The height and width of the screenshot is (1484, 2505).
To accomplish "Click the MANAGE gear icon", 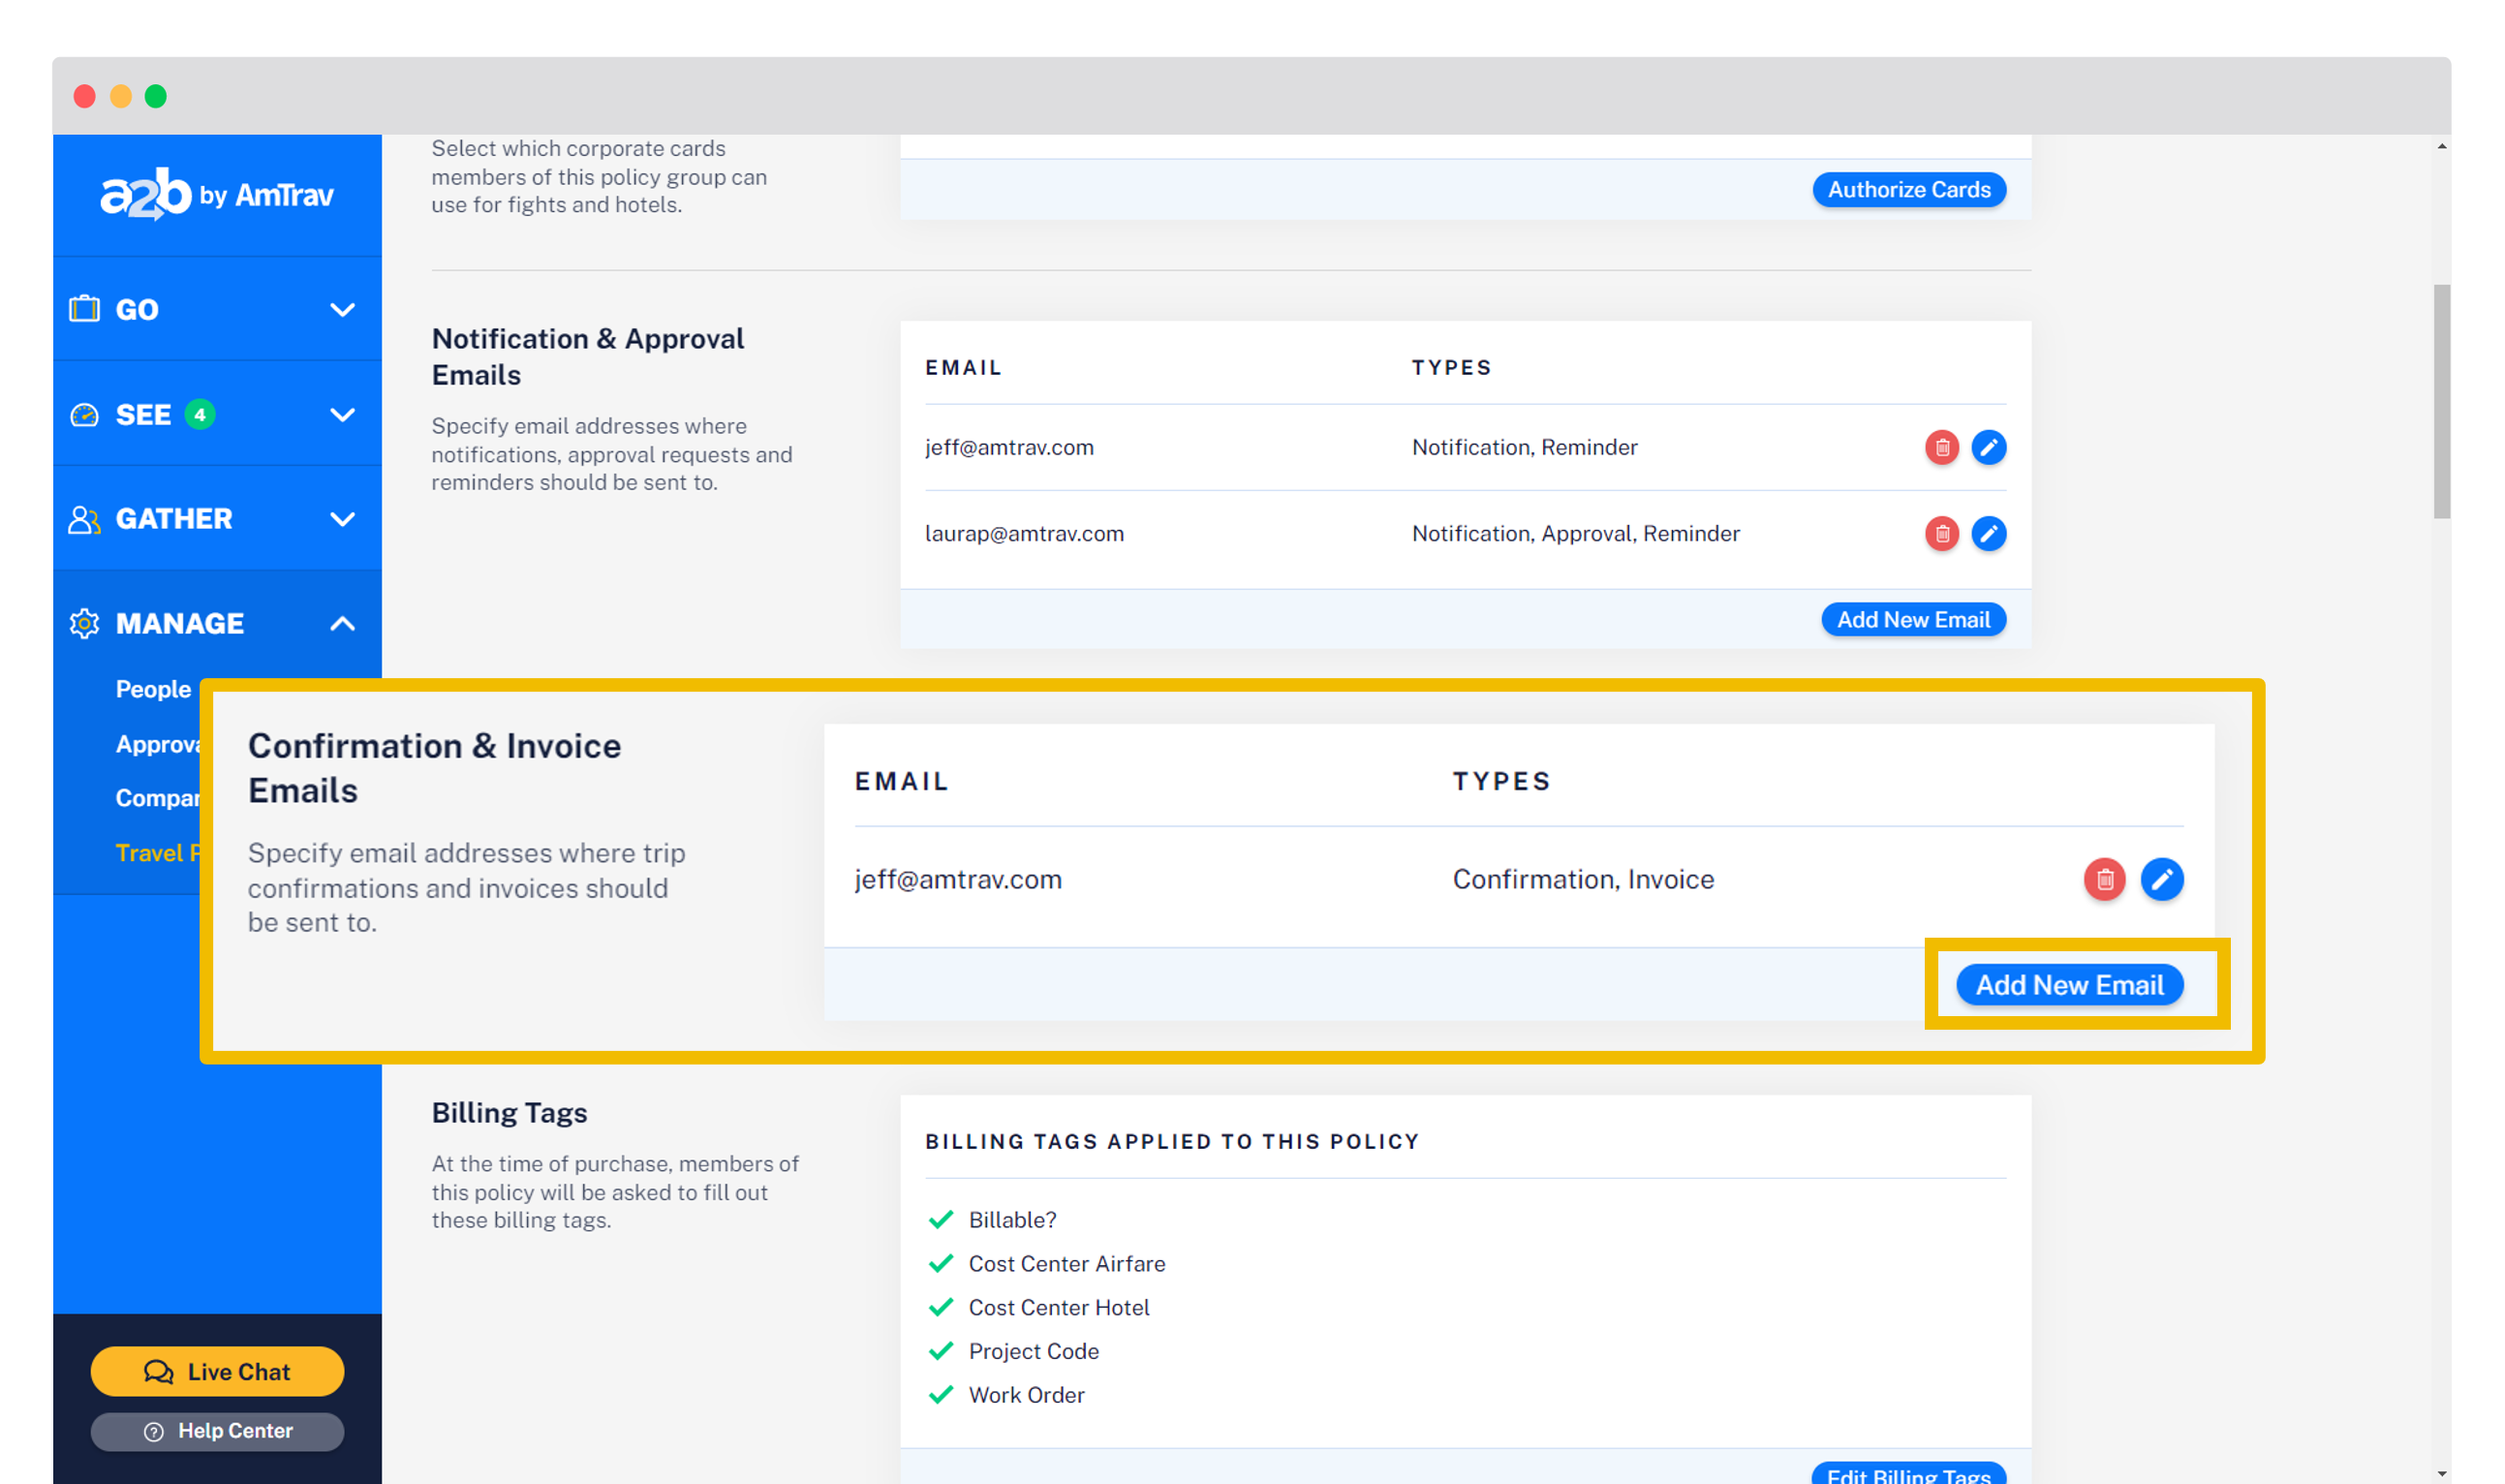I will 84,623.
